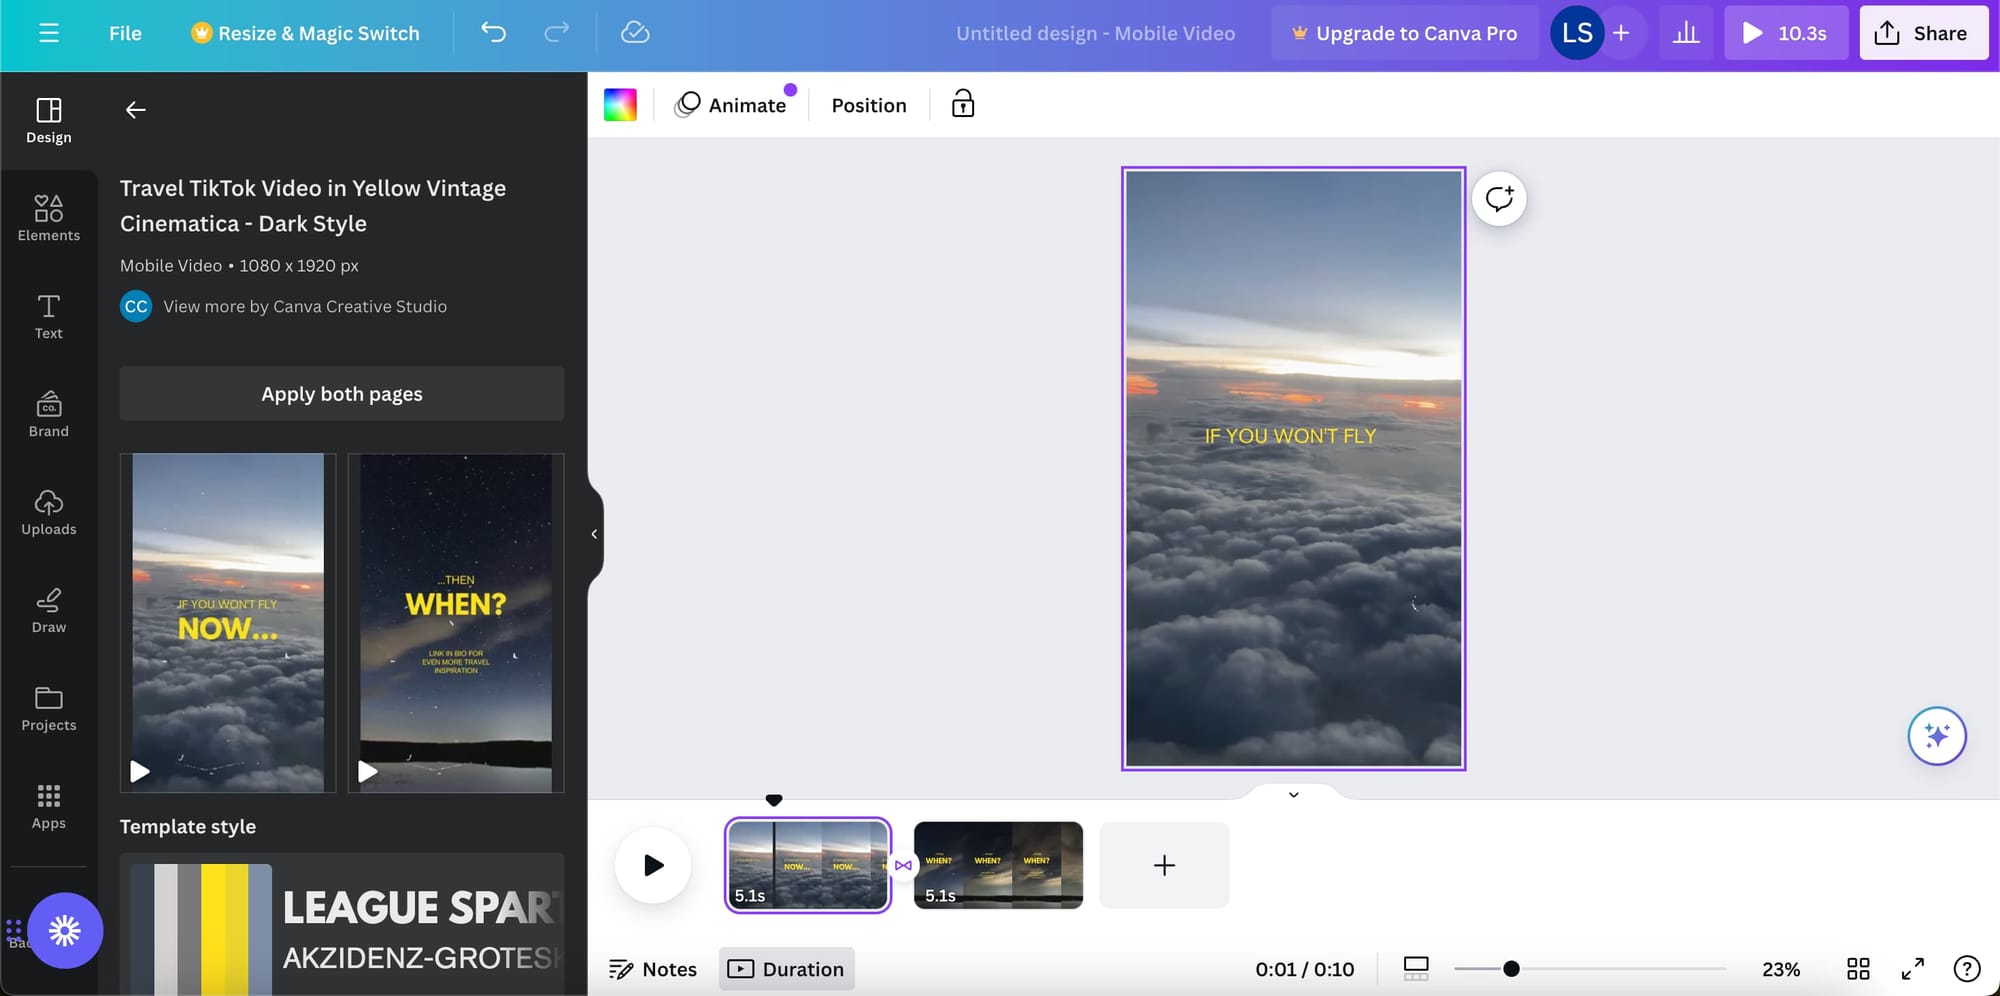Apply League Spartan template style
The width and height of the screenshot is (2000, 996).
(342, 925)
